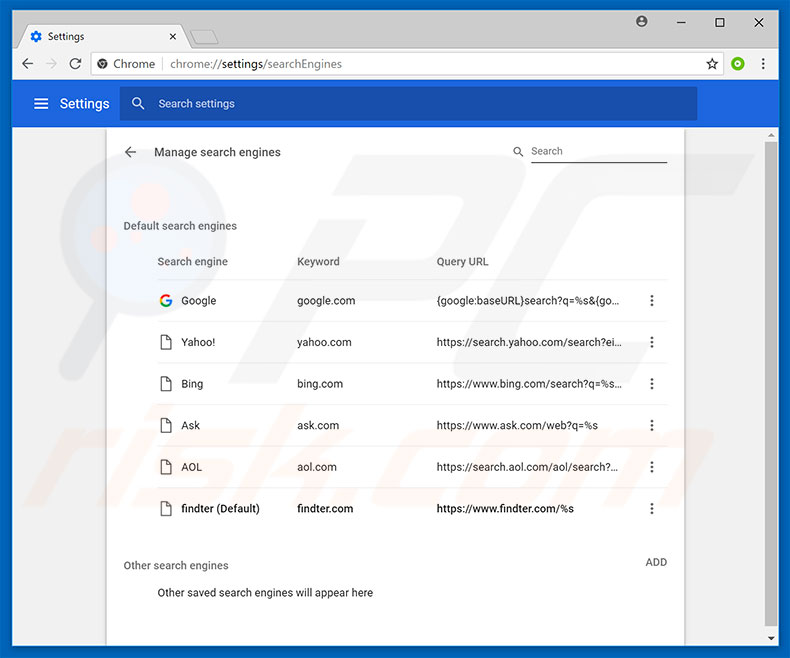Select findter (Default) entry
The image size is (790, 658).
pyautogui.click(x=220, y=509)
